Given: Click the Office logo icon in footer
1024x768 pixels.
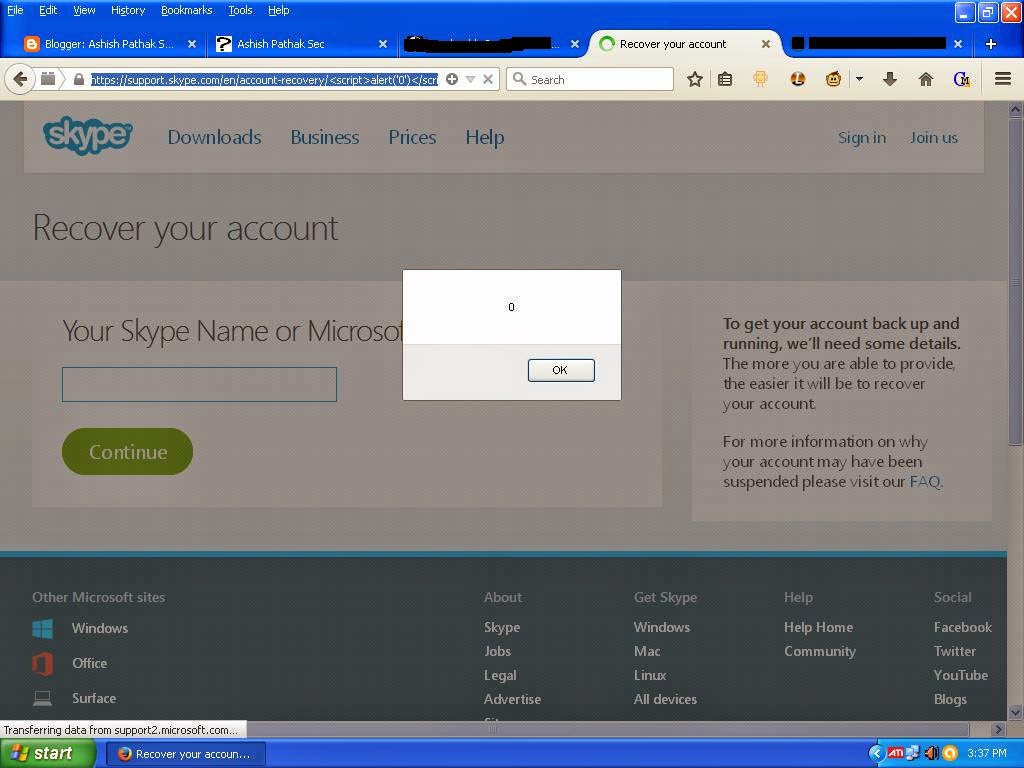Looking at the screenshot, I should coord(42,664).
